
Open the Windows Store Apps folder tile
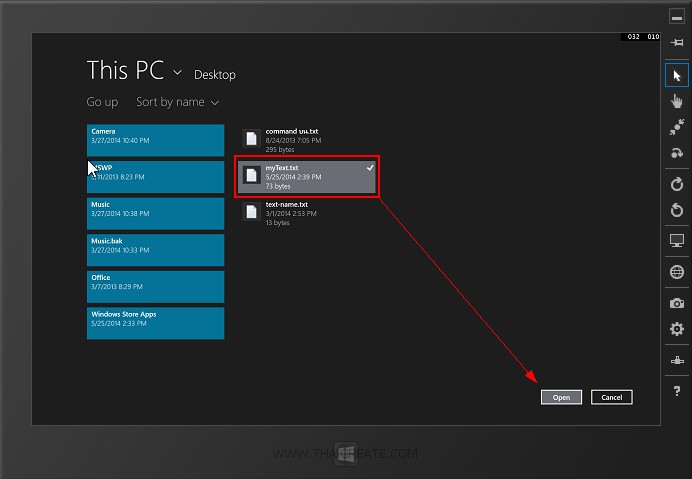click(x=155, y=323)
